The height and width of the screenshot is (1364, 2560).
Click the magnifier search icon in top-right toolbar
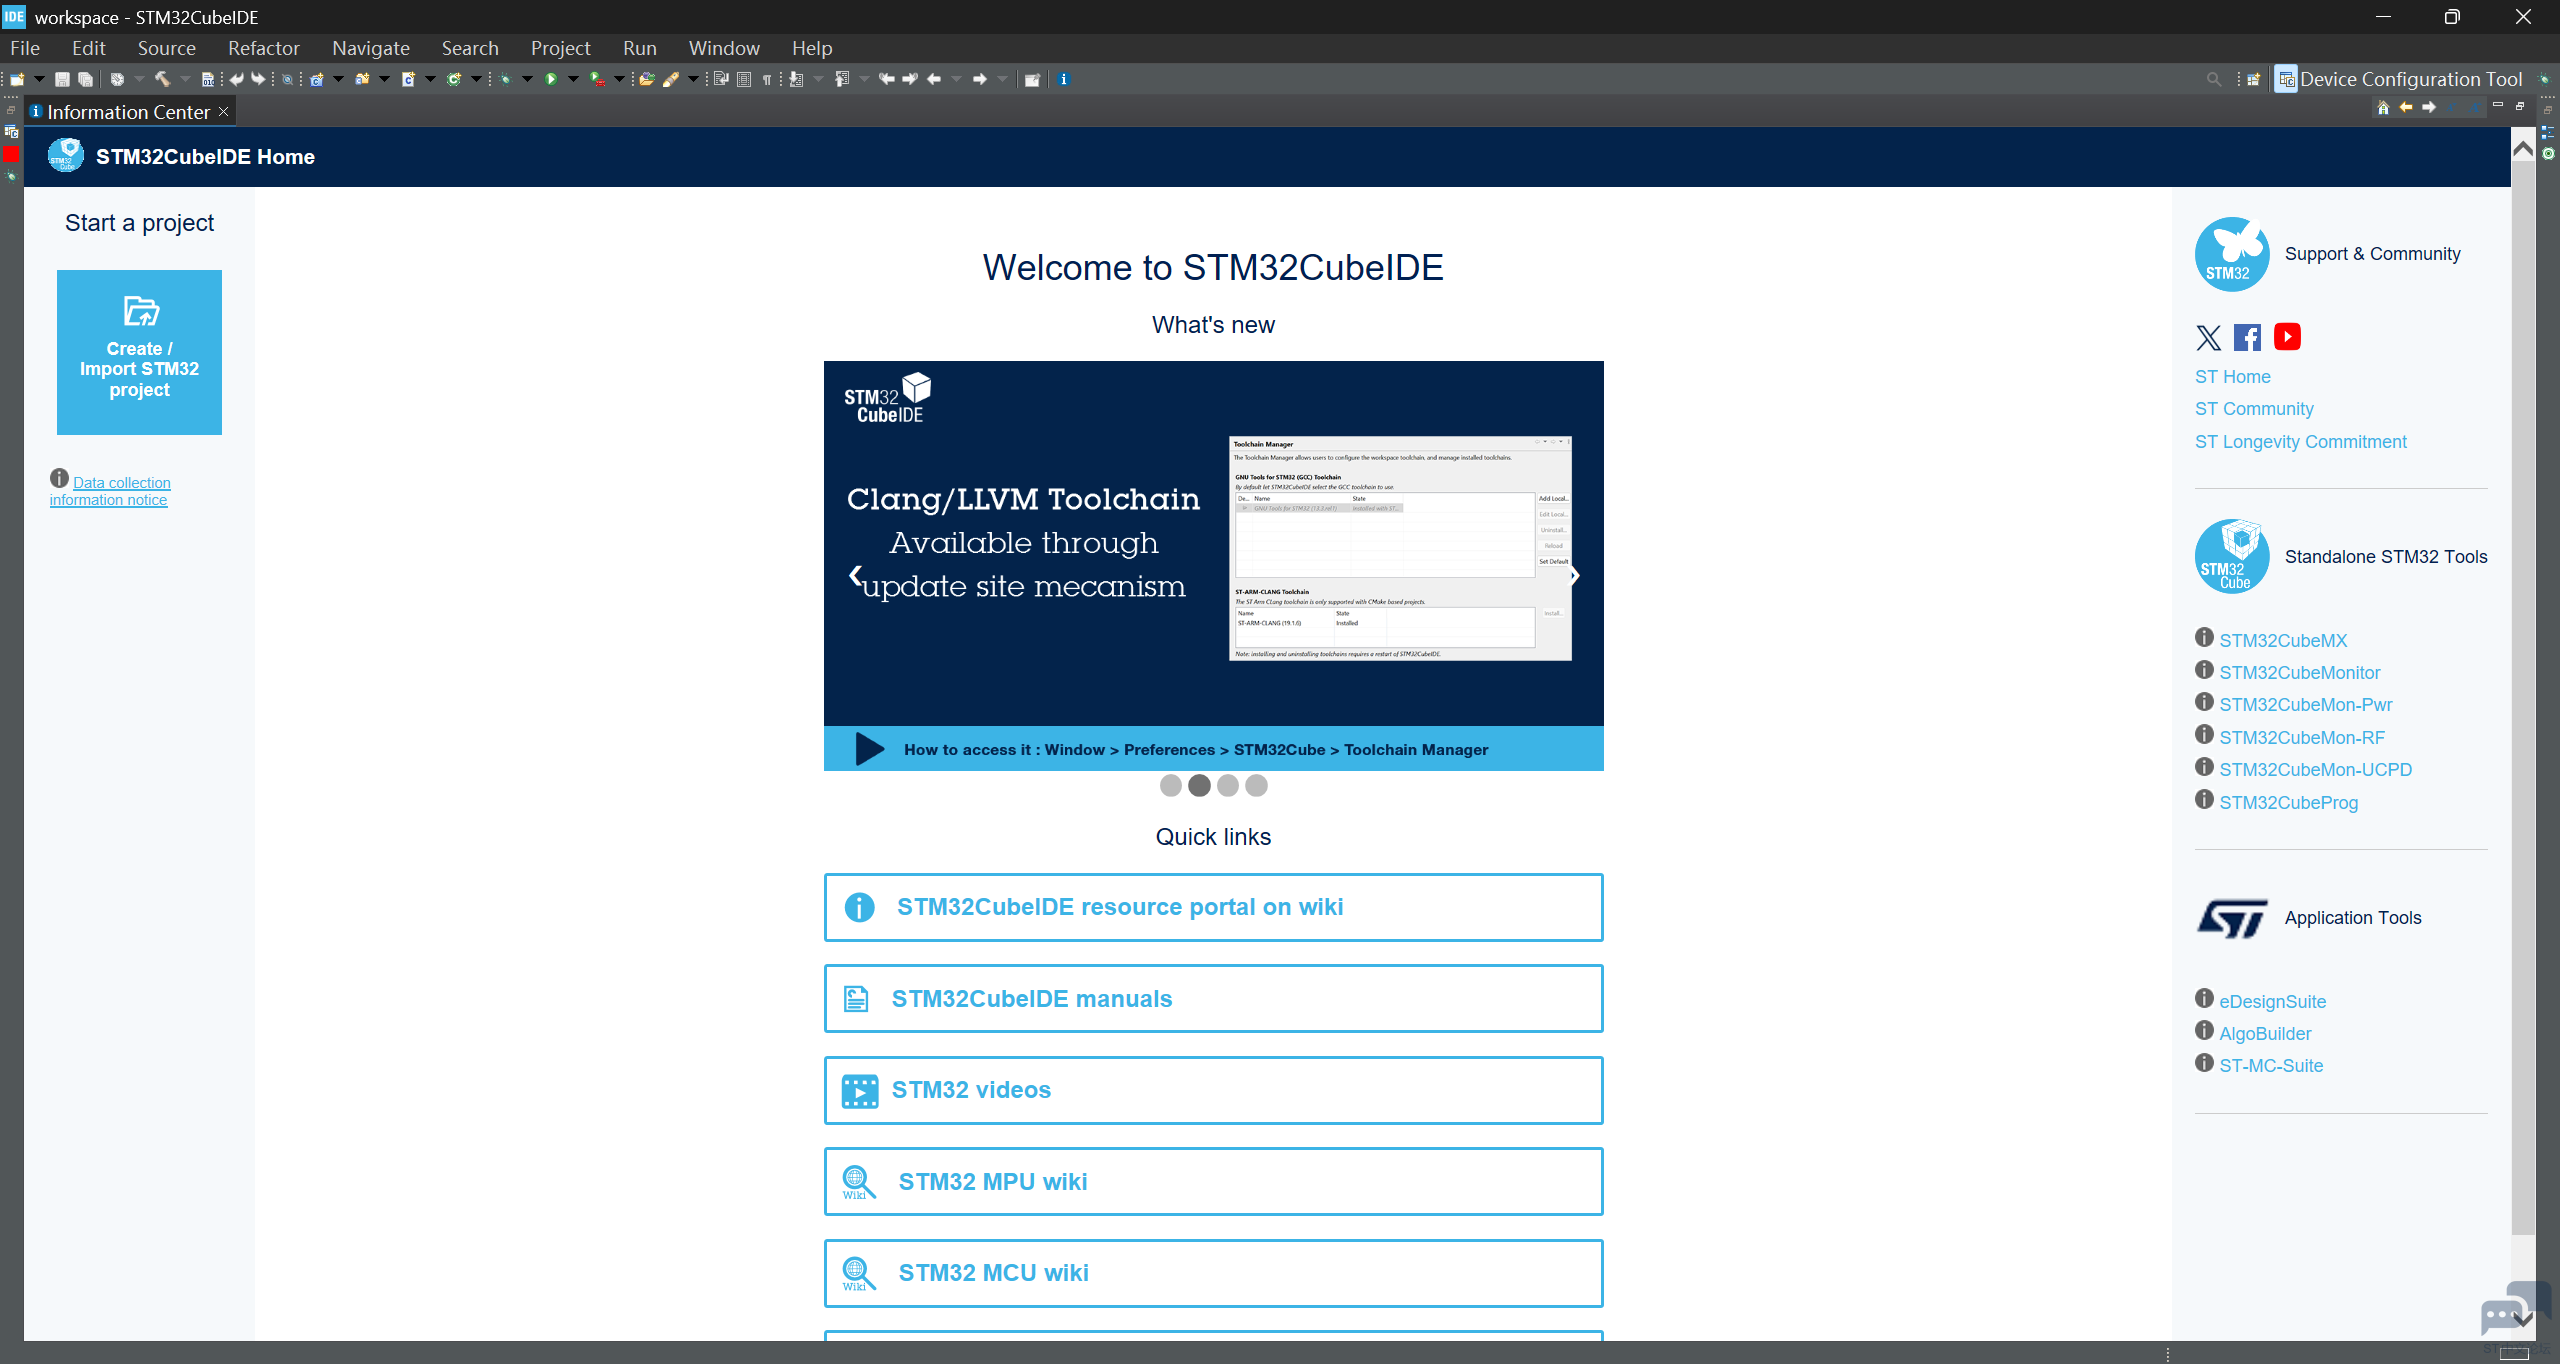[x=2214, y=79]
